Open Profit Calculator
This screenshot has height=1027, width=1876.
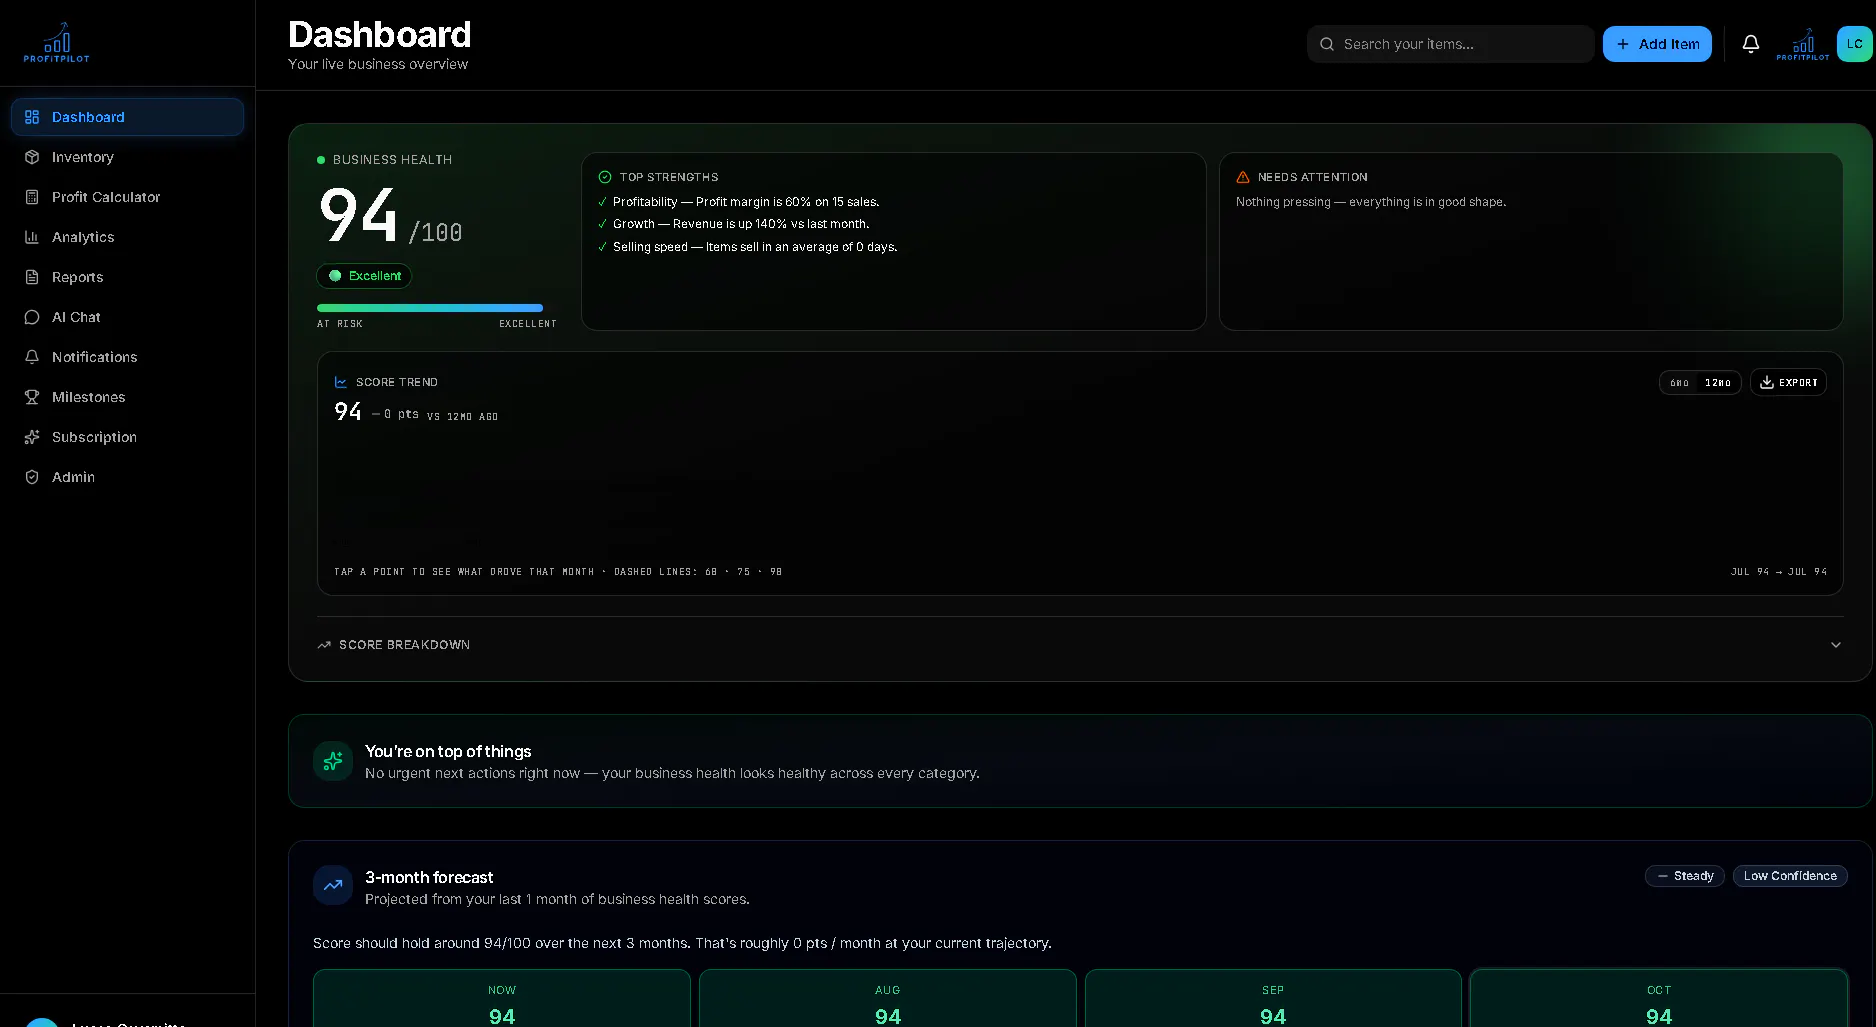coord(127,197)
